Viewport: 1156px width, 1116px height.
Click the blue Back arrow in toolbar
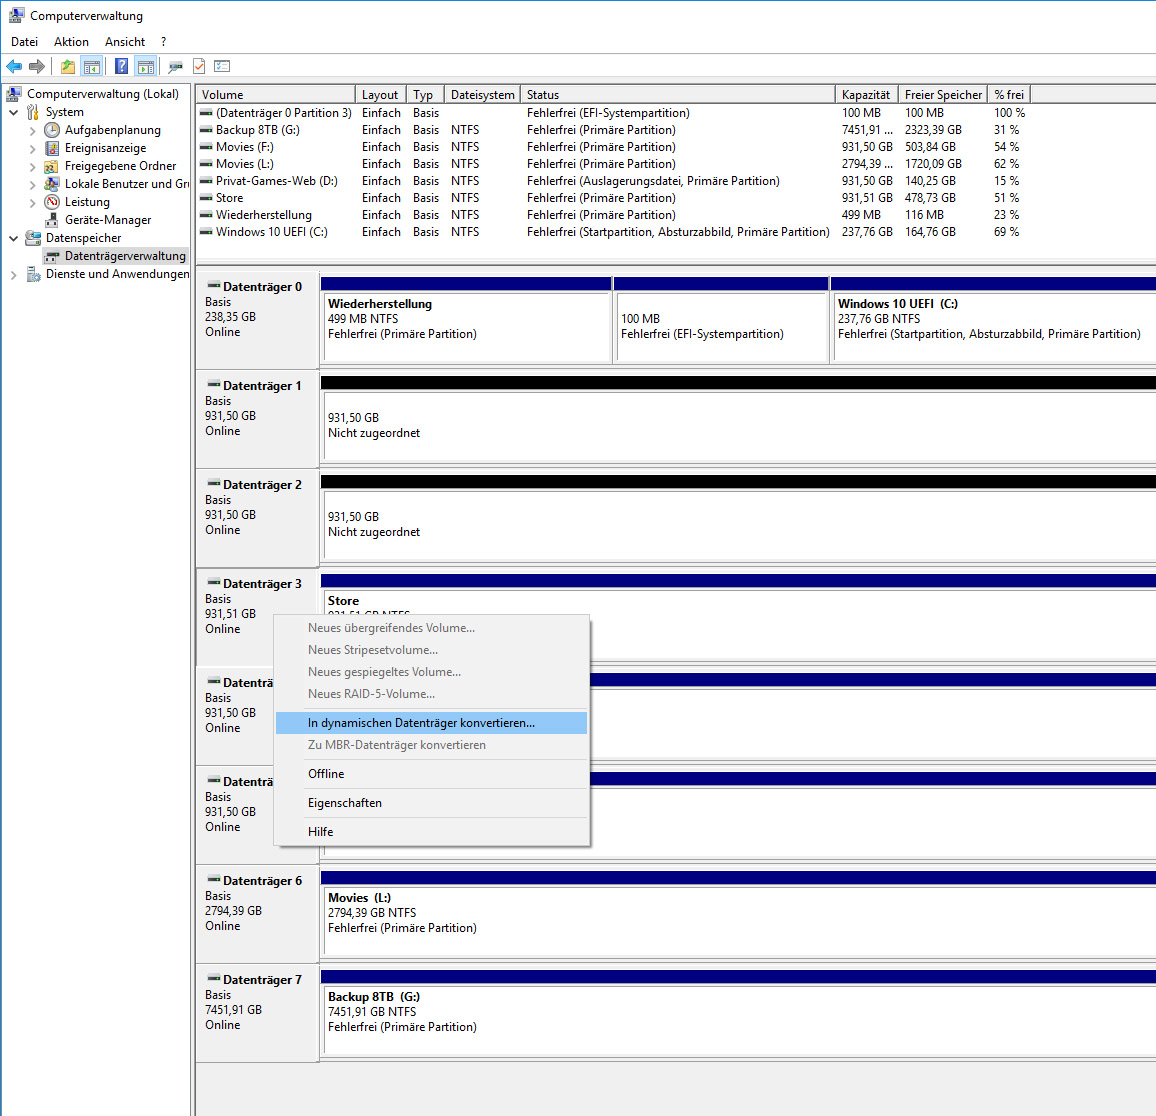point(14,66)
